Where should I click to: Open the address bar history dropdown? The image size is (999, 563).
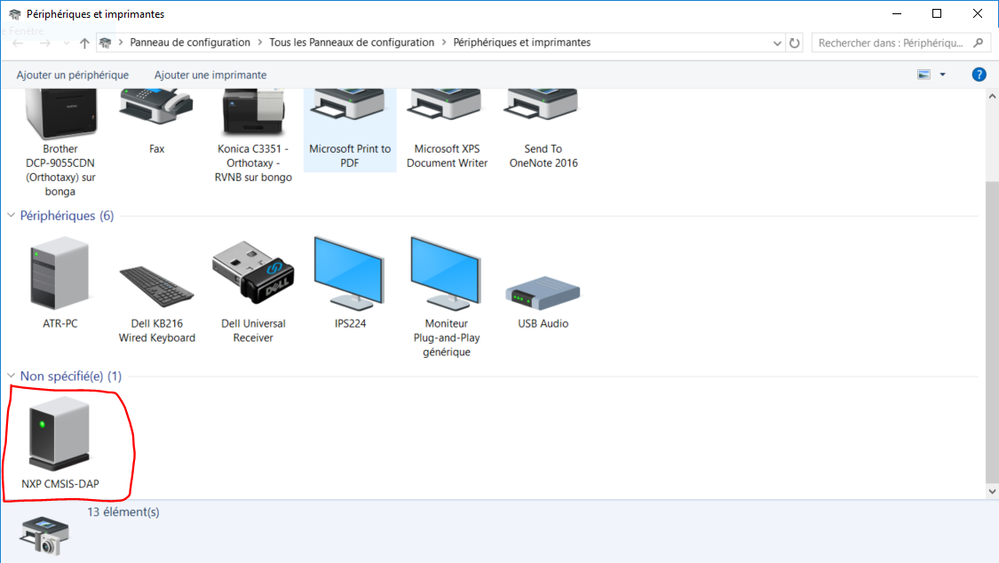[x=777, y=43]
